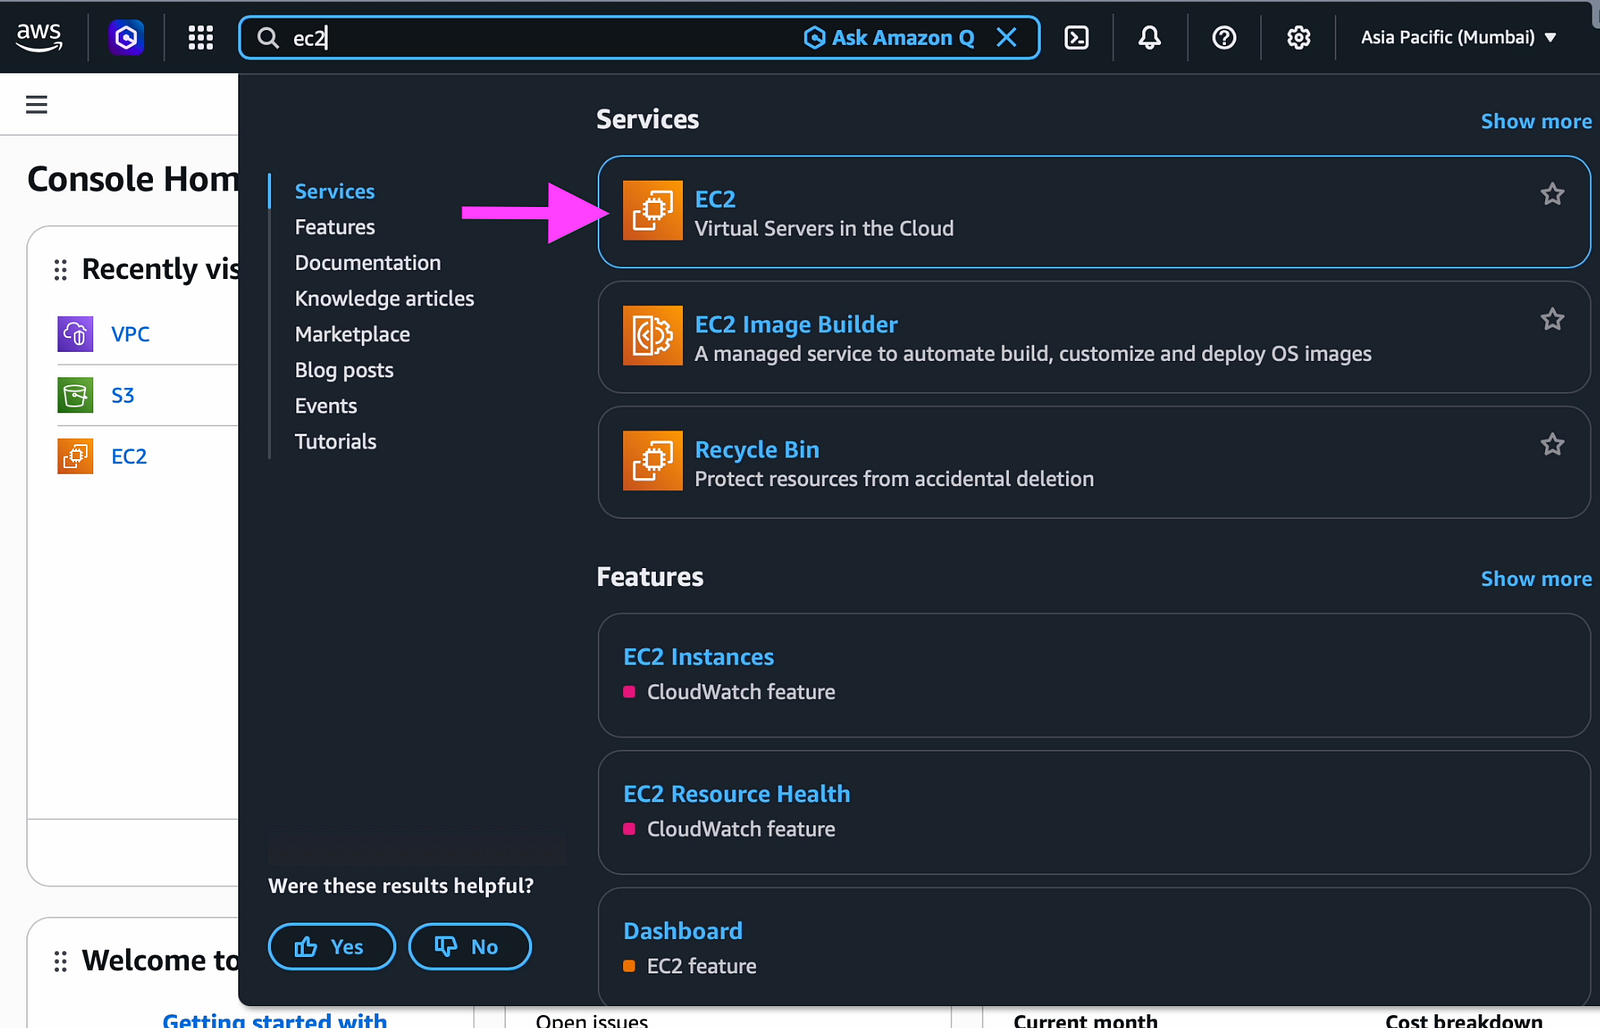Open the EC2 Resource Health feature
This screenshot has height=1028, width=1600.
pyautogui.click(x=737, y=794)
